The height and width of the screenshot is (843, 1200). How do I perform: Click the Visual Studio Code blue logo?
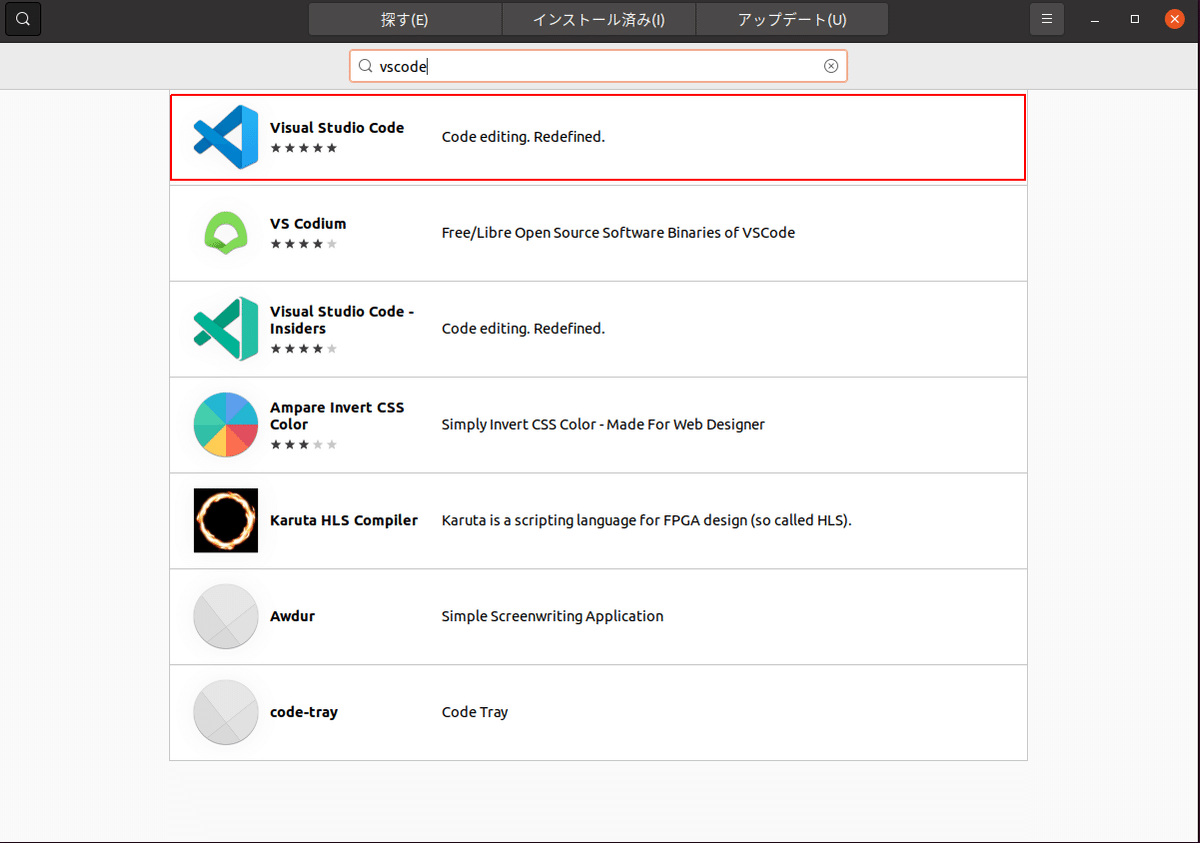[226, 136]
